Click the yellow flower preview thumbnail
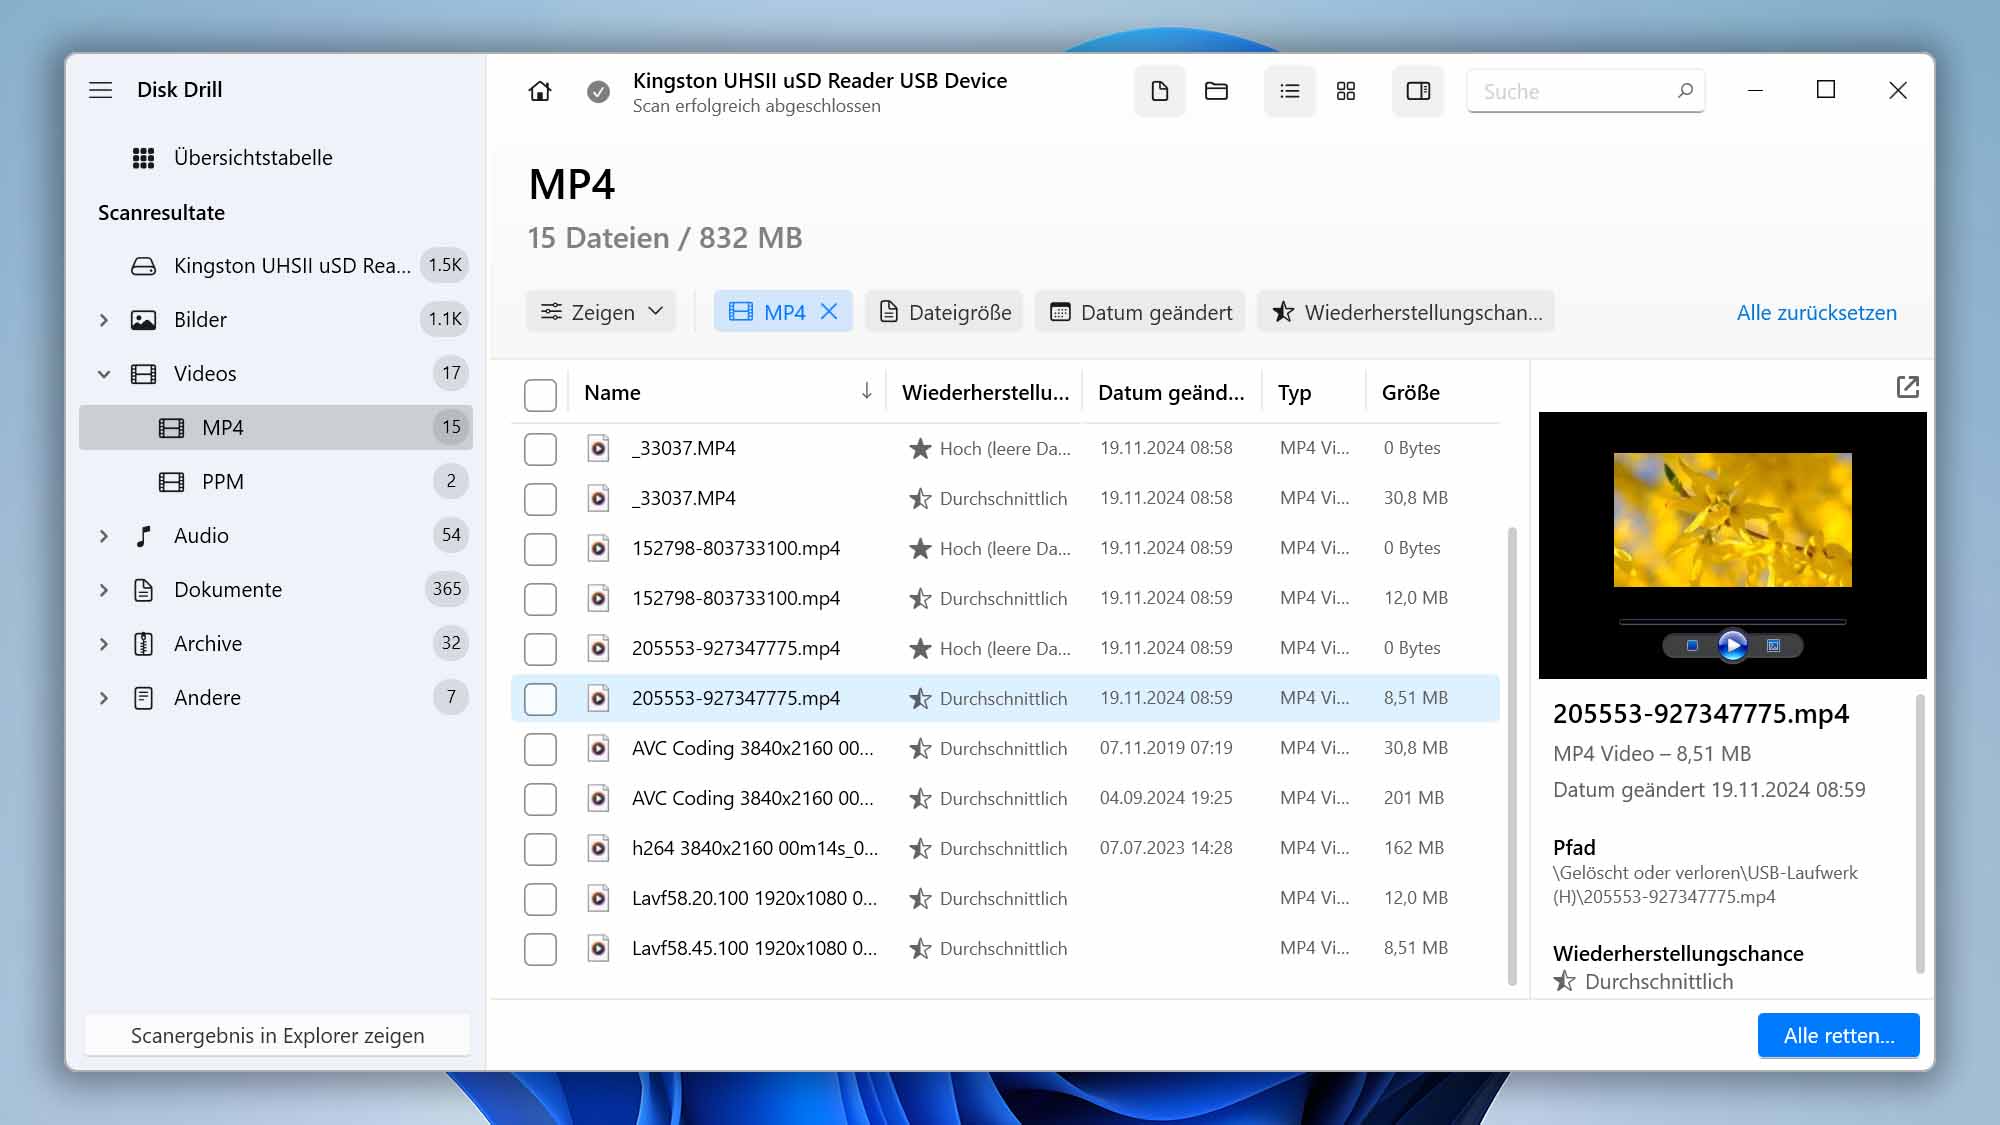Screen dimensions: 2000x1125 [1732, 520]
